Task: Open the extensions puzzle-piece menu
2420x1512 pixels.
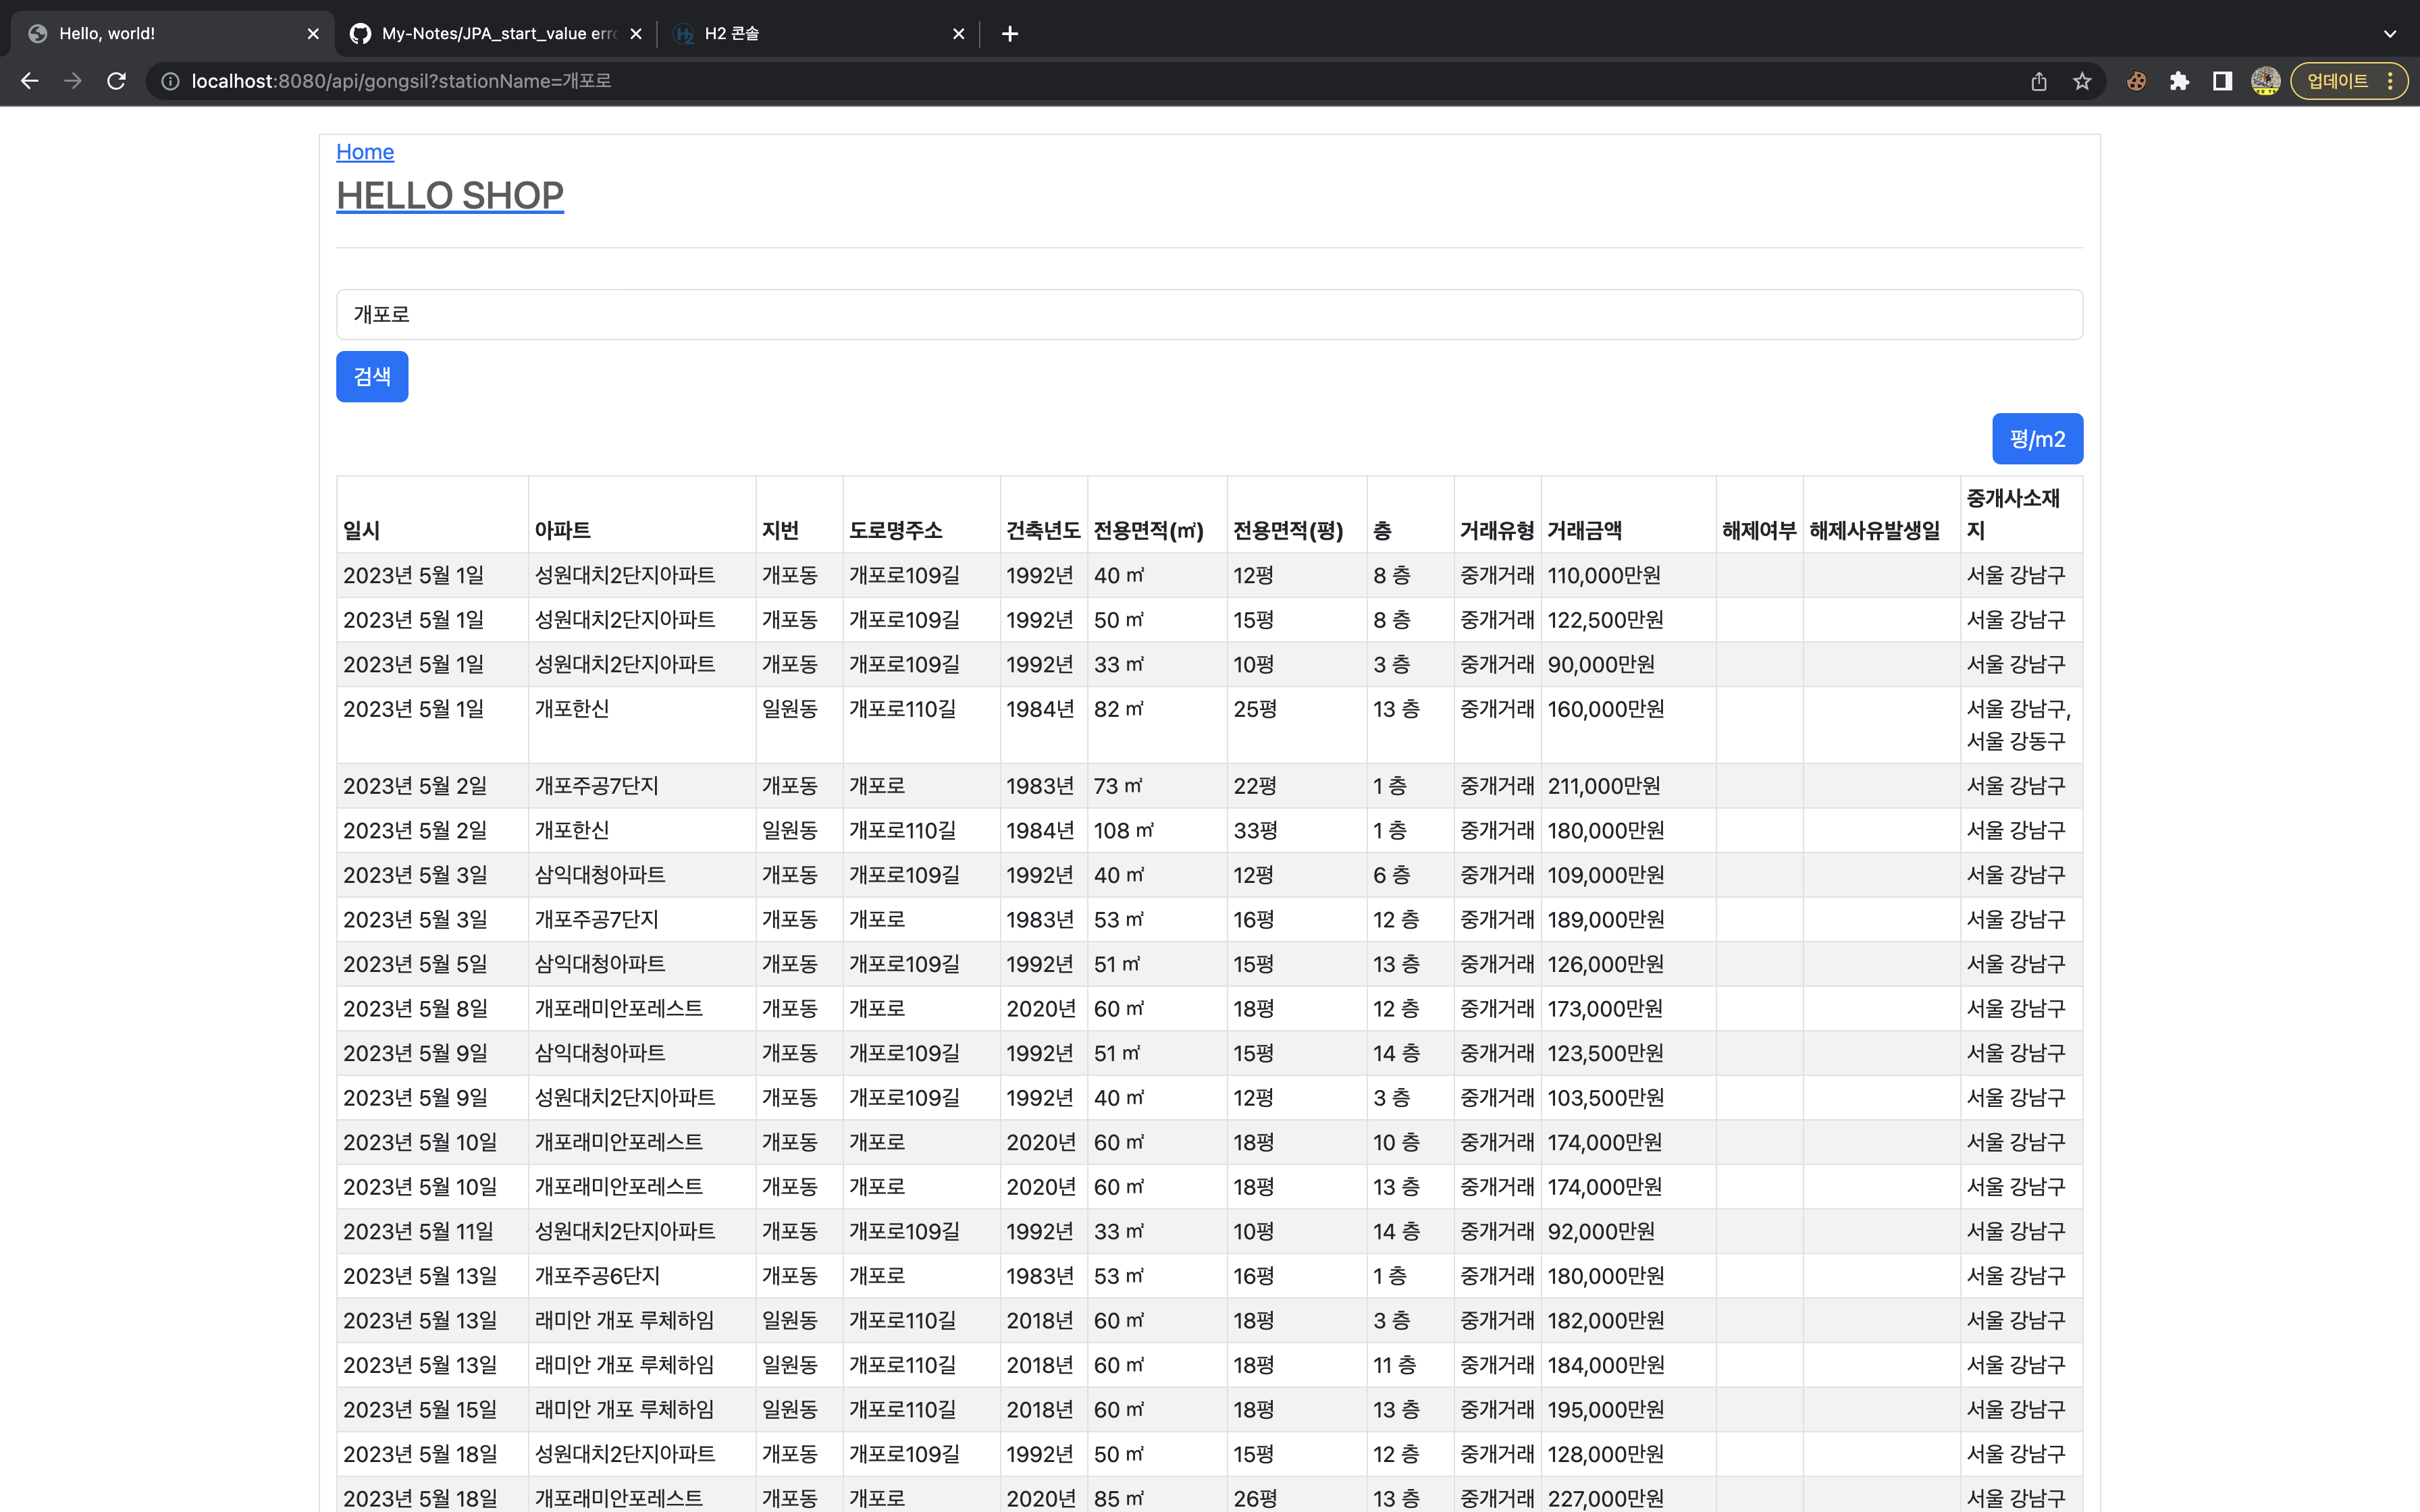Action: coord(2180,81)
